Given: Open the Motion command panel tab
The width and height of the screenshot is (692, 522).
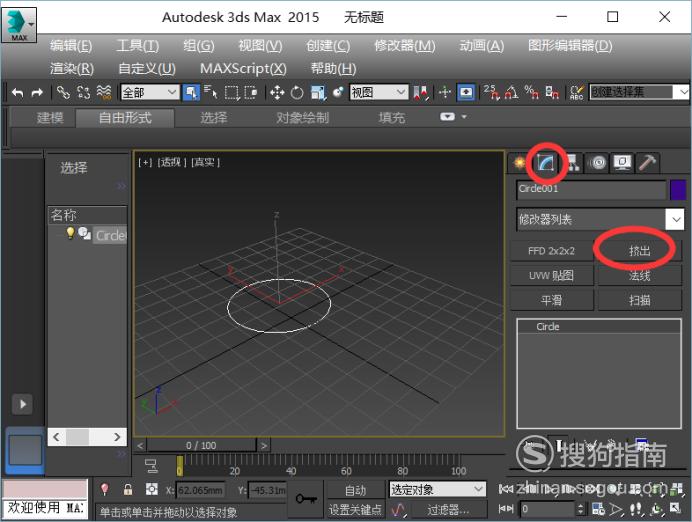Looking at the screenshot, I should click(598, 163).
